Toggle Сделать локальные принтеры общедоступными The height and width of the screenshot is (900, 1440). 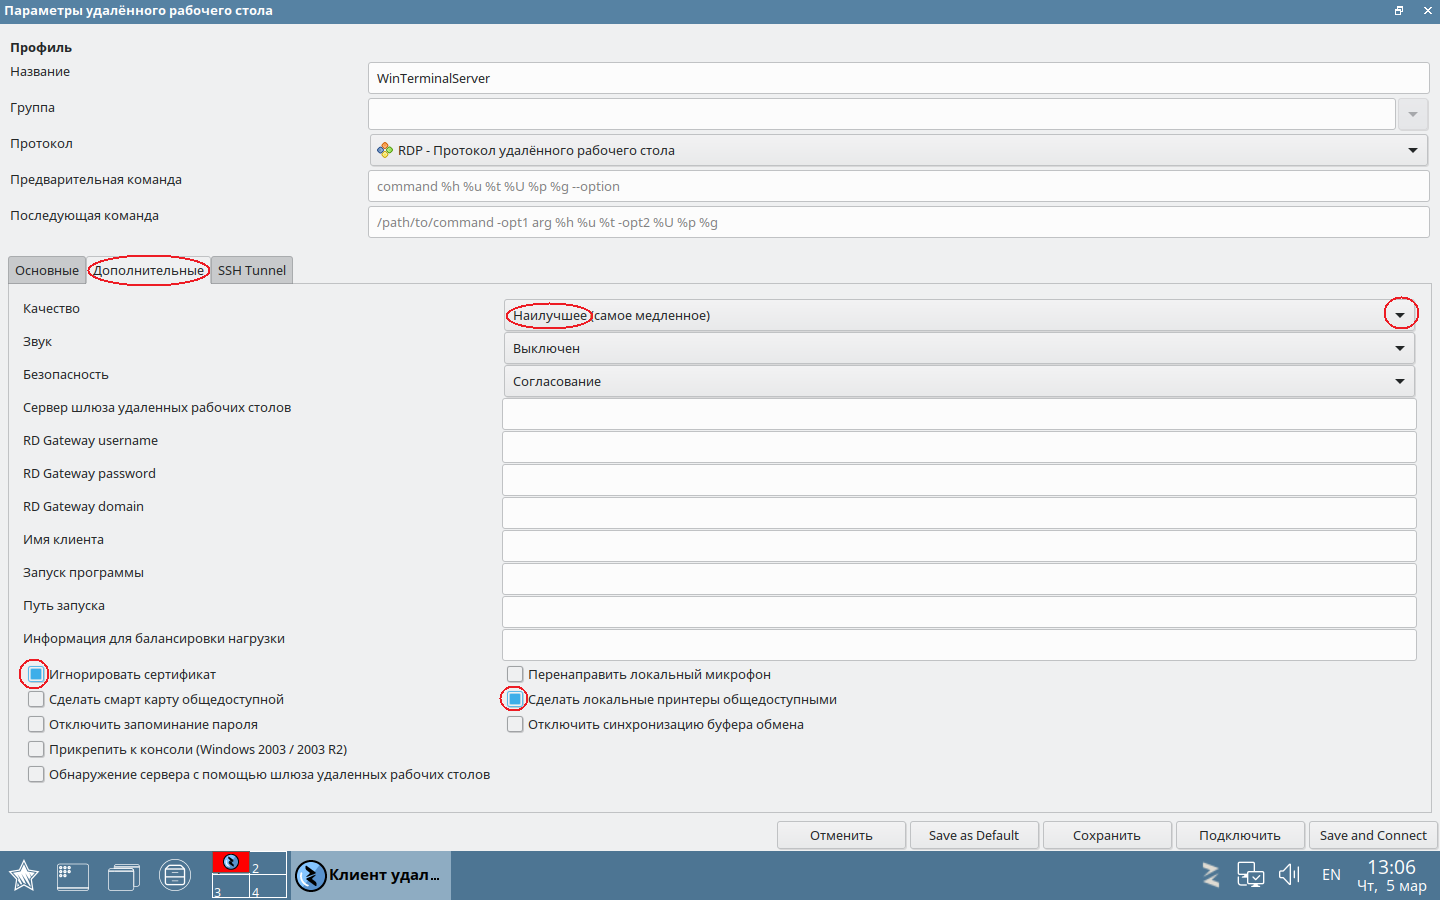tap(515, 699)
